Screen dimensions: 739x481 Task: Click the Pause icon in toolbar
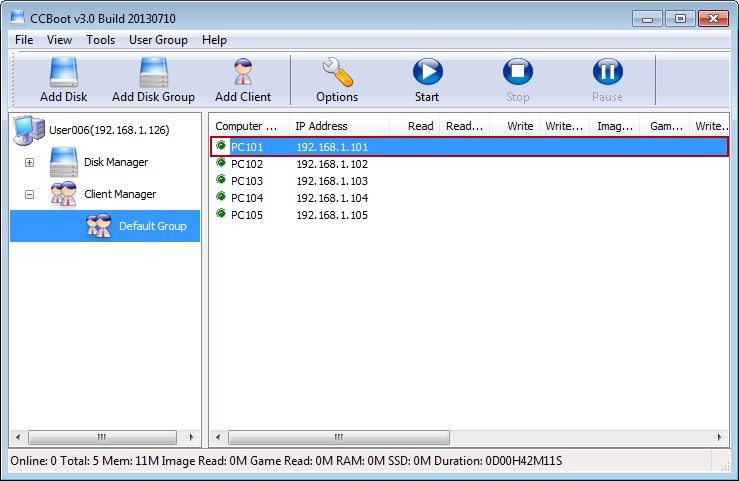click(x=607, y=73)
